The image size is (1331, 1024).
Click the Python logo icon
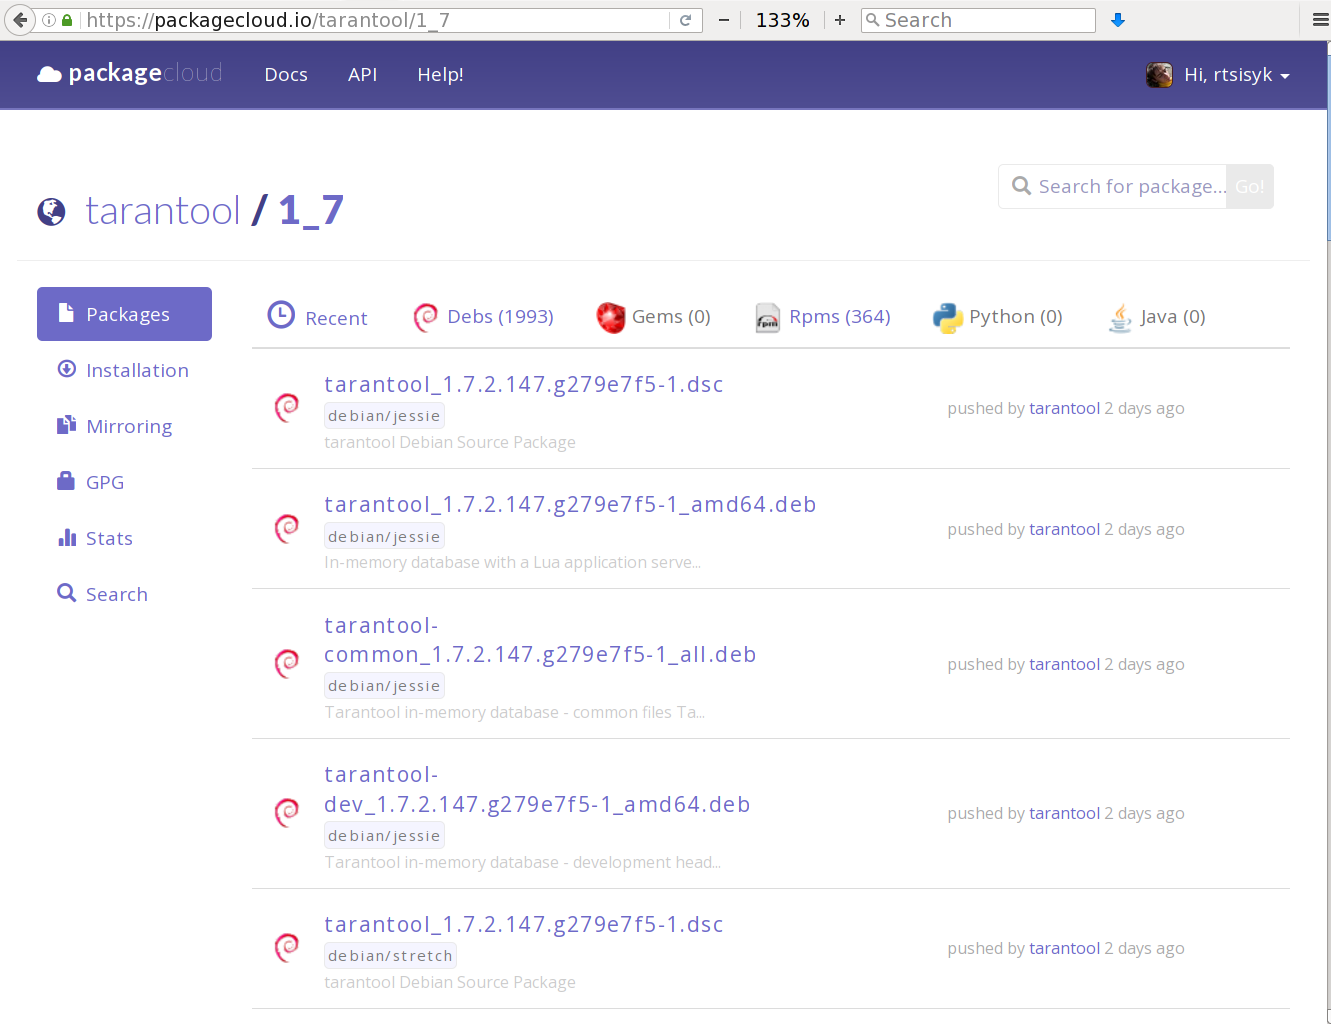pos(948,317)
